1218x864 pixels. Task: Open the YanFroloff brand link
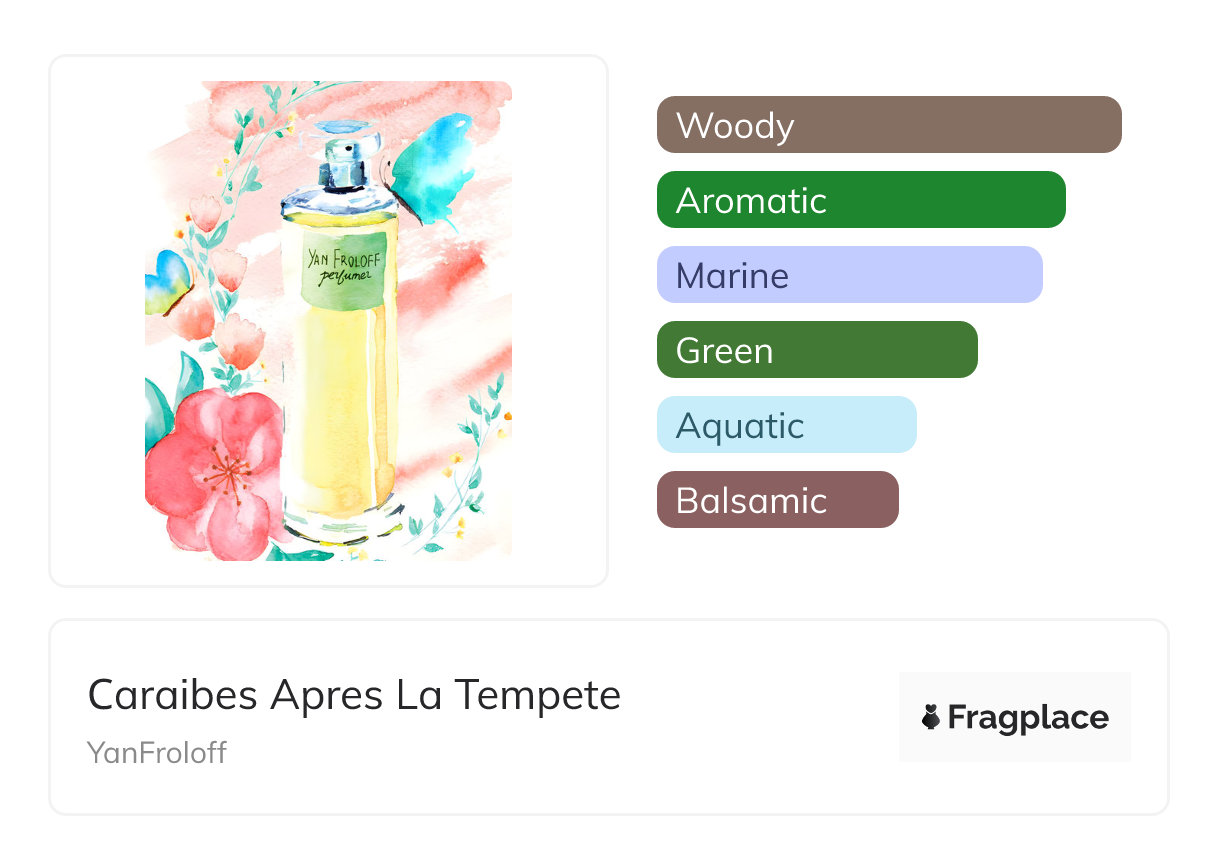pyautogui.click(x=157, y=752)
